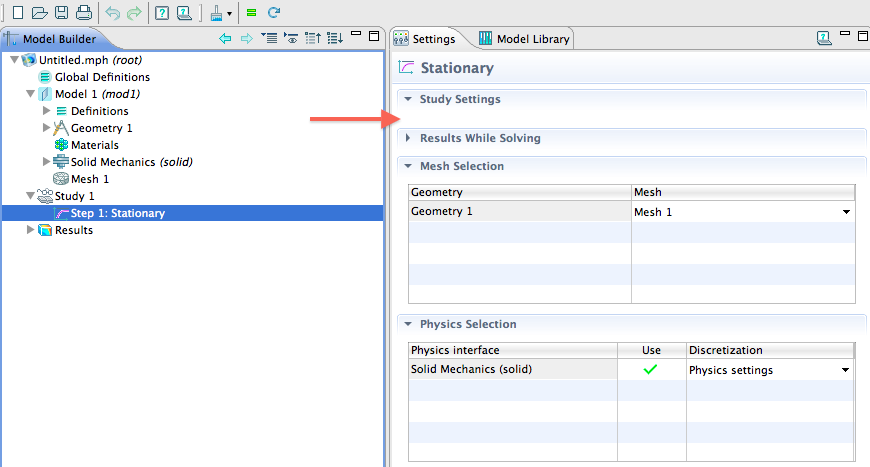Click the Print icon in toolbar

(83, 13)
